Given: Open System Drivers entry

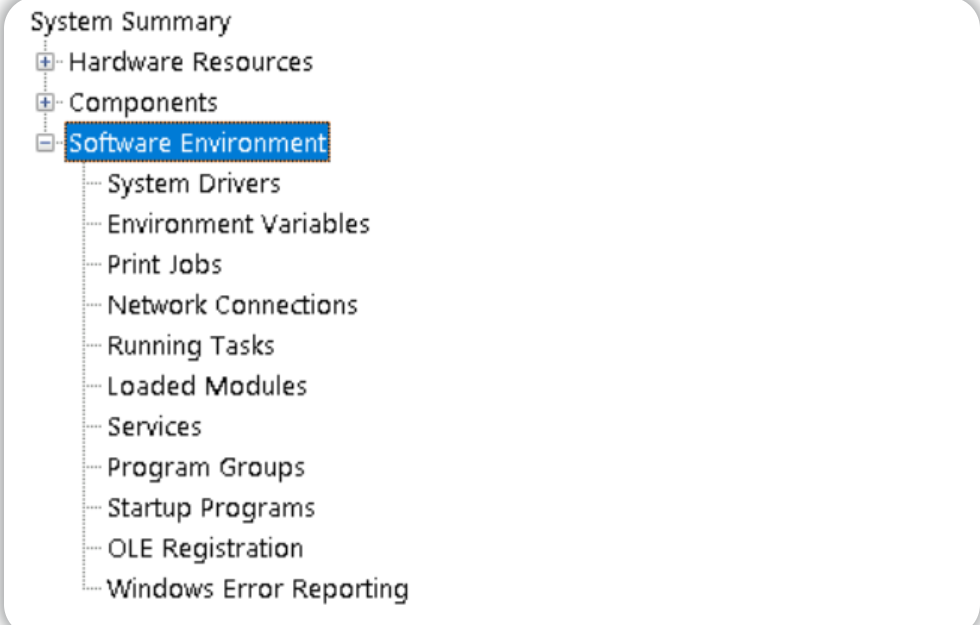Looking at the screenshot, I should pos(194,184).
